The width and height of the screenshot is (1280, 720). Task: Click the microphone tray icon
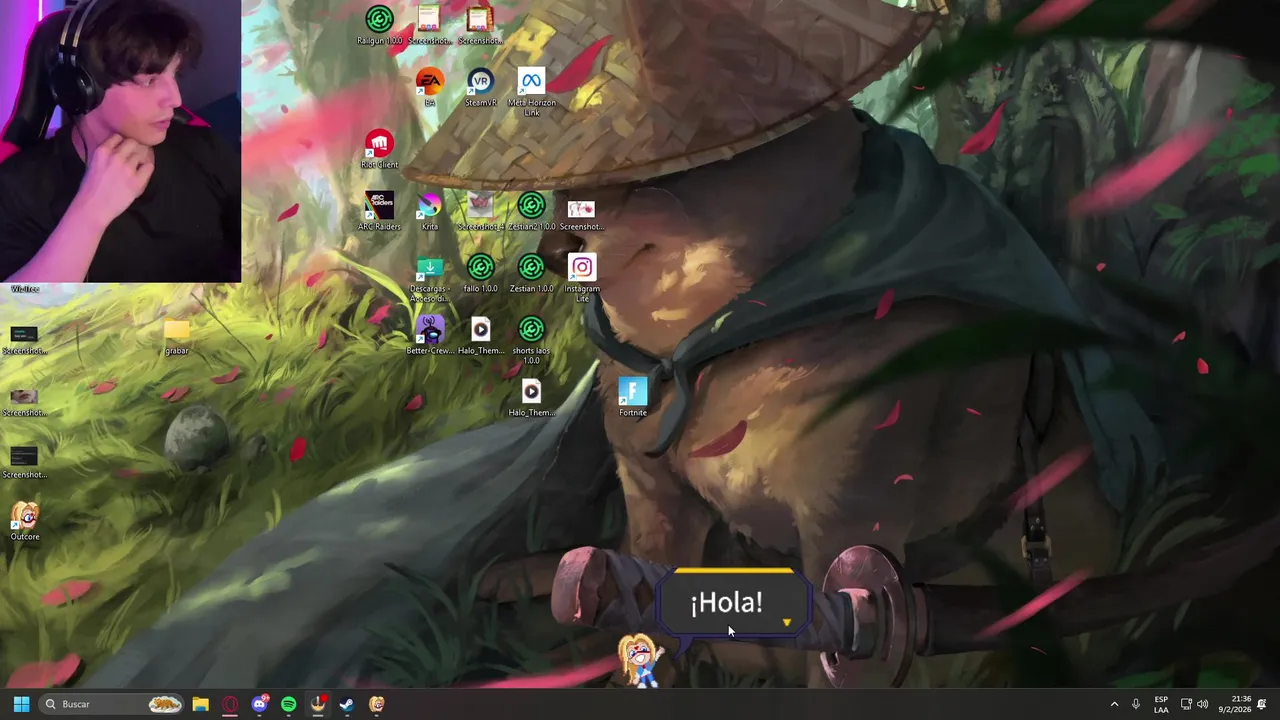tap(1136, 704)
